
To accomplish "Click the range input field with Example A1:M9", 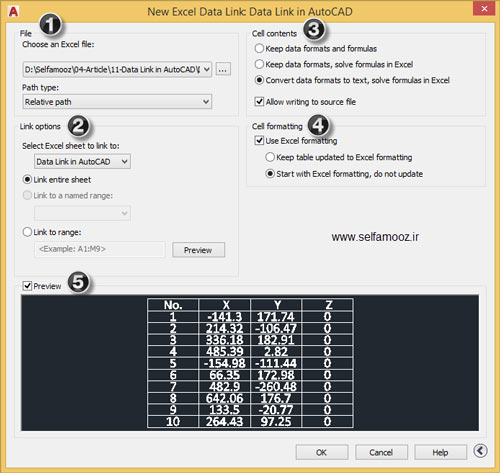I will tap(99, 249).
